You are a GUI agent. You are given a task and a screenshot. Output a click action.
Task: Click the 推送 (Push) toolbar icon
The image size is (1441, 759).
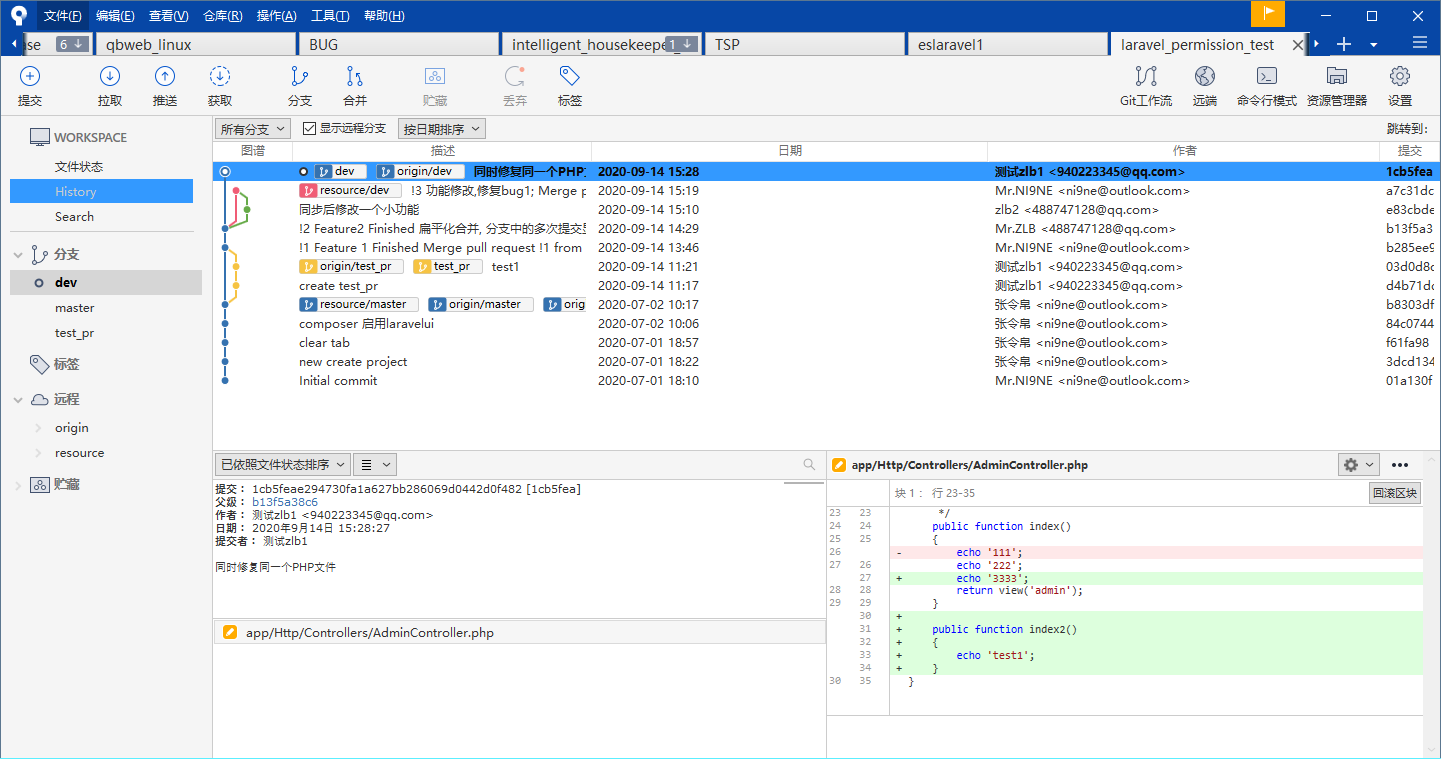[x=165, y=77]
